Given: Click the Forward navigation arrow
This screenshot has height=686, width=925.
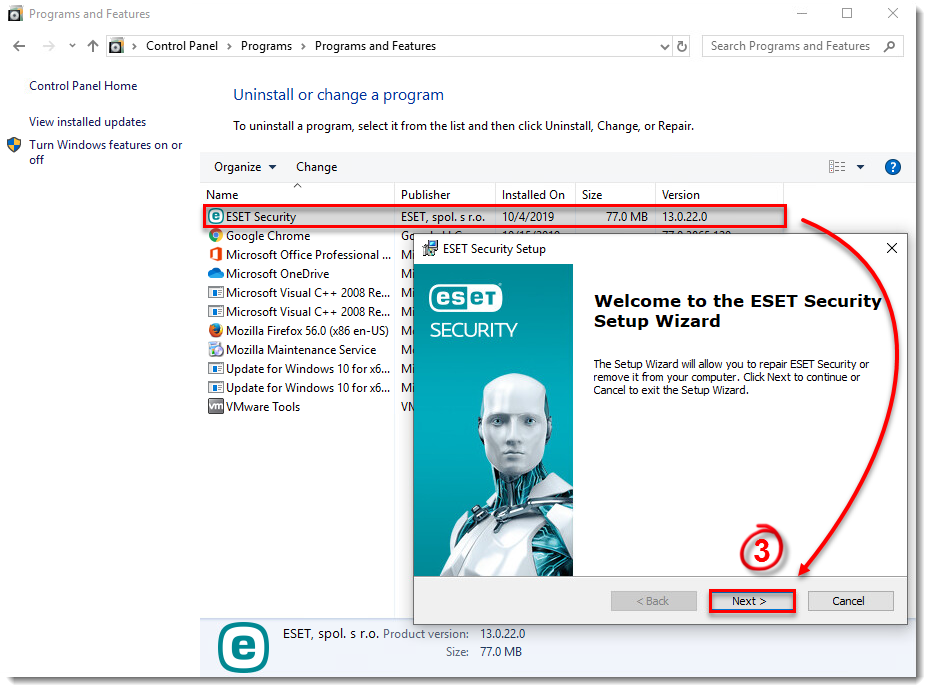Looking at the screenshot, I should (x=49, y=46).
